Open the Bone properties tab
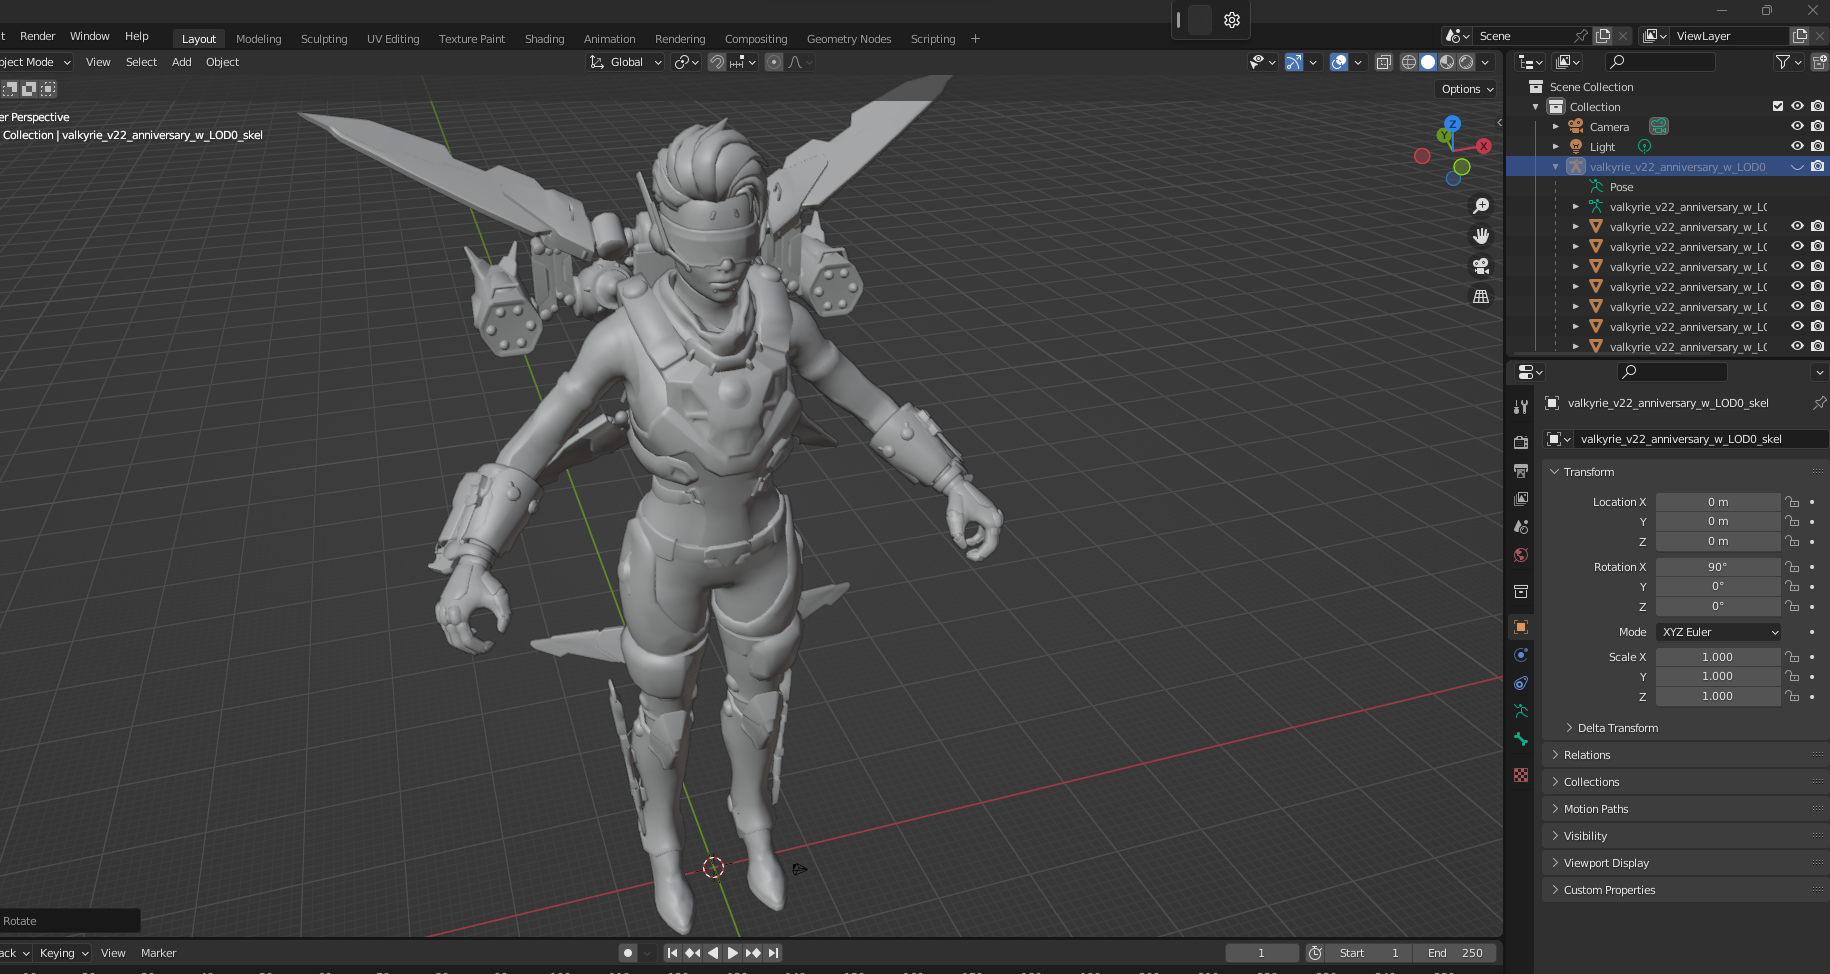This screenshot has height=974, width=1830. pos(1521,739)
